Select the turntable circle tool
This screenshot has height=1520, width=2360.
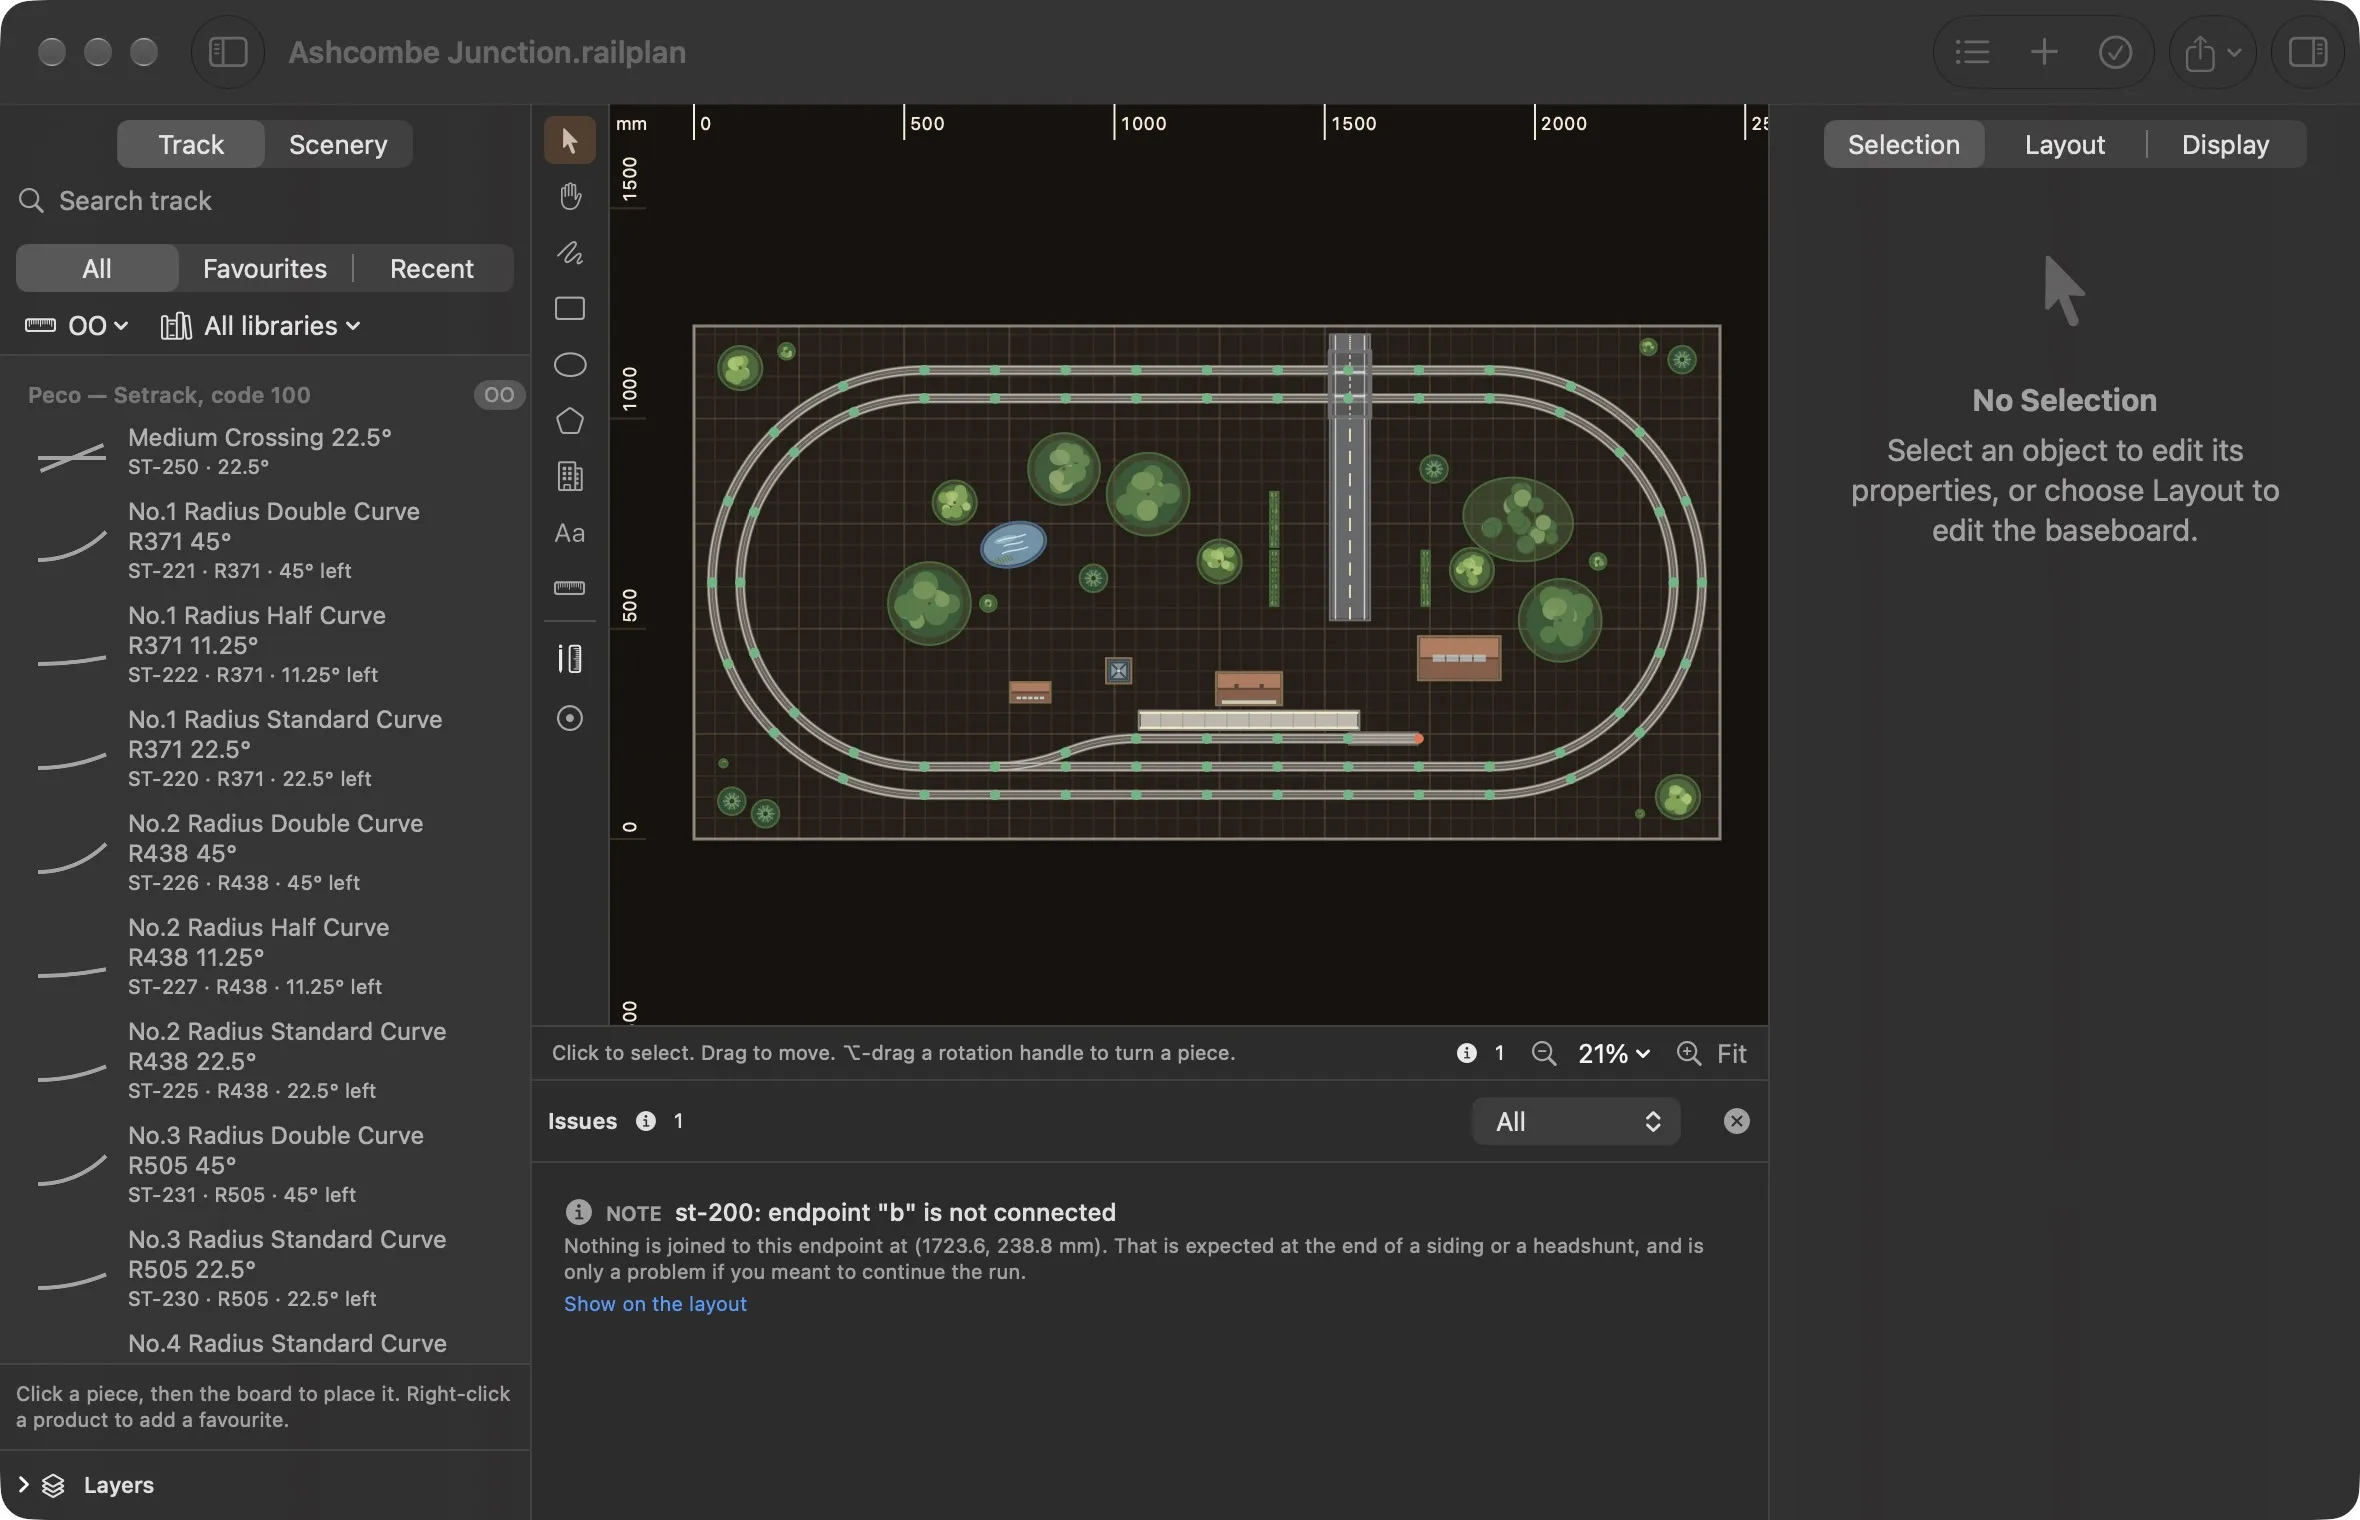pos(570,718)
